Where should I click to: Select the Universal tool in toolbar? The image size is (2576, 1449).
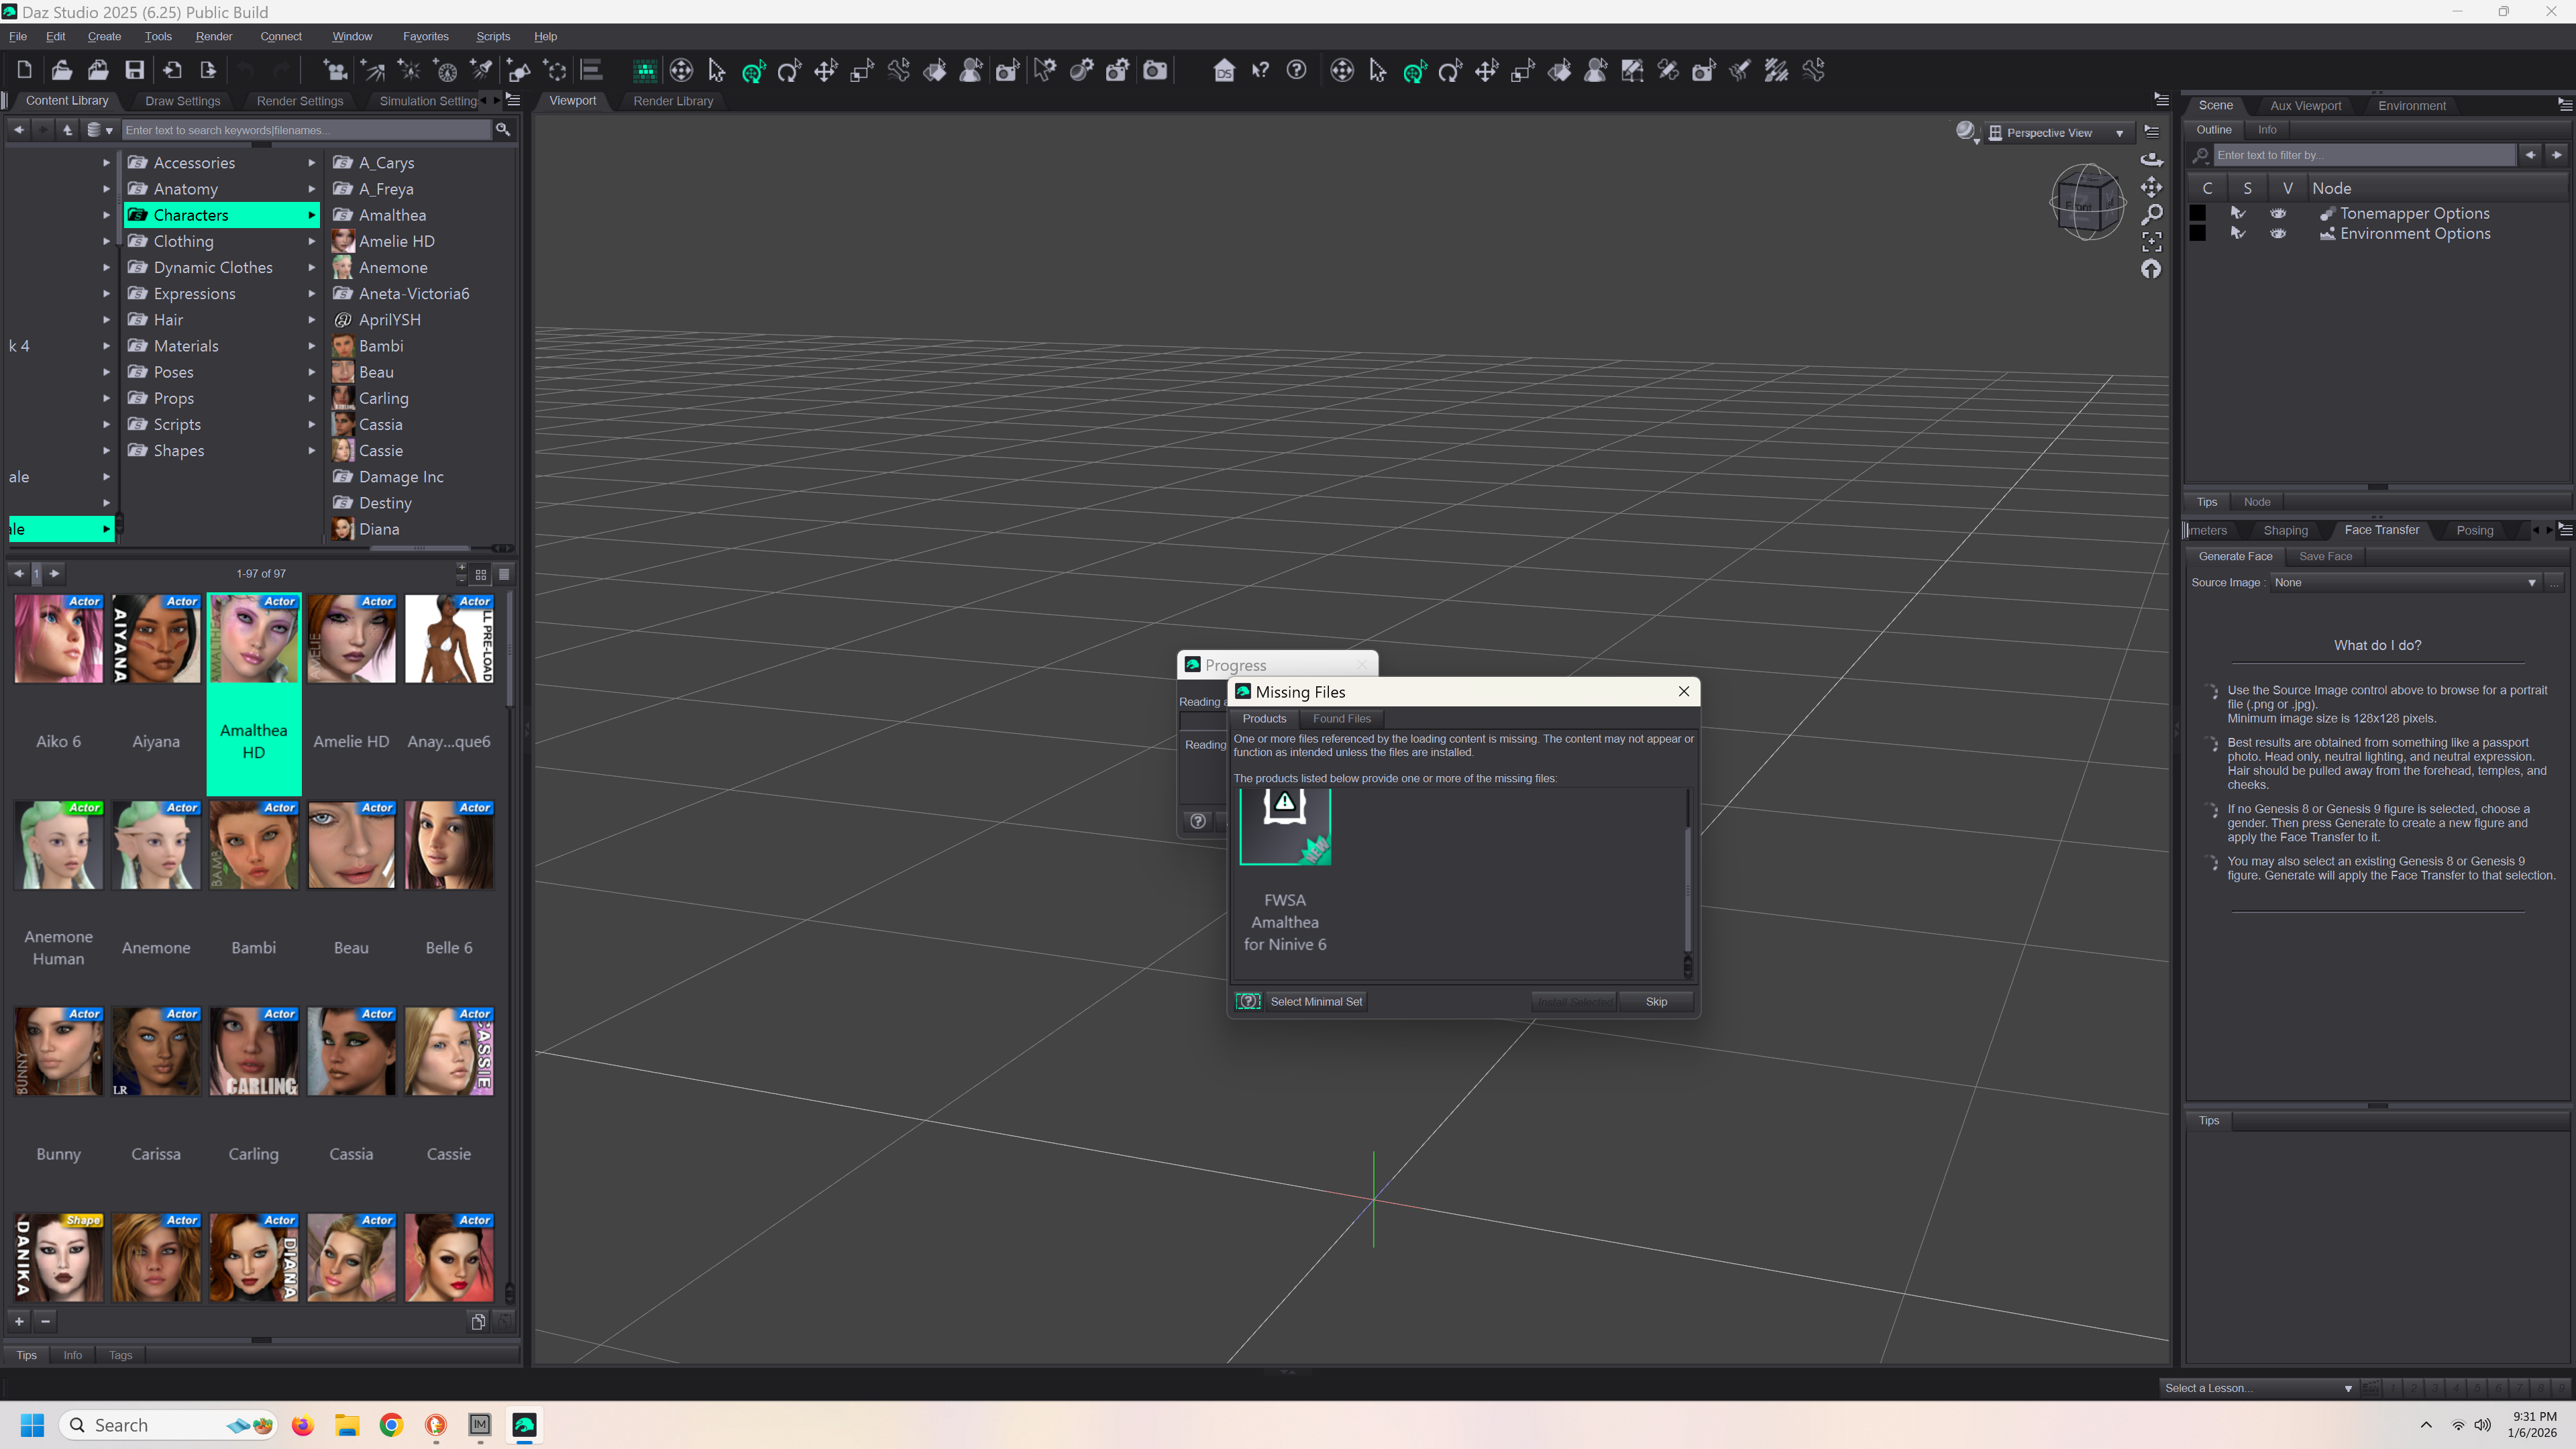click(753, 70)
